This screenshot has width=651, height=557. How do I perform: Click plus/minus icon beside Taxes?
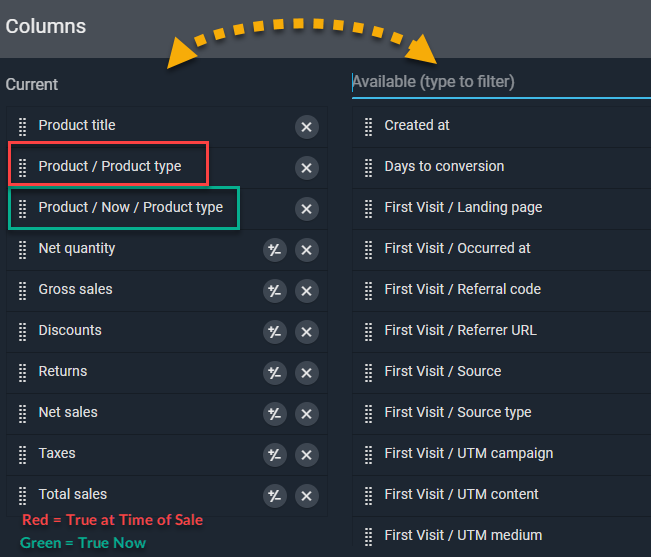274,455
